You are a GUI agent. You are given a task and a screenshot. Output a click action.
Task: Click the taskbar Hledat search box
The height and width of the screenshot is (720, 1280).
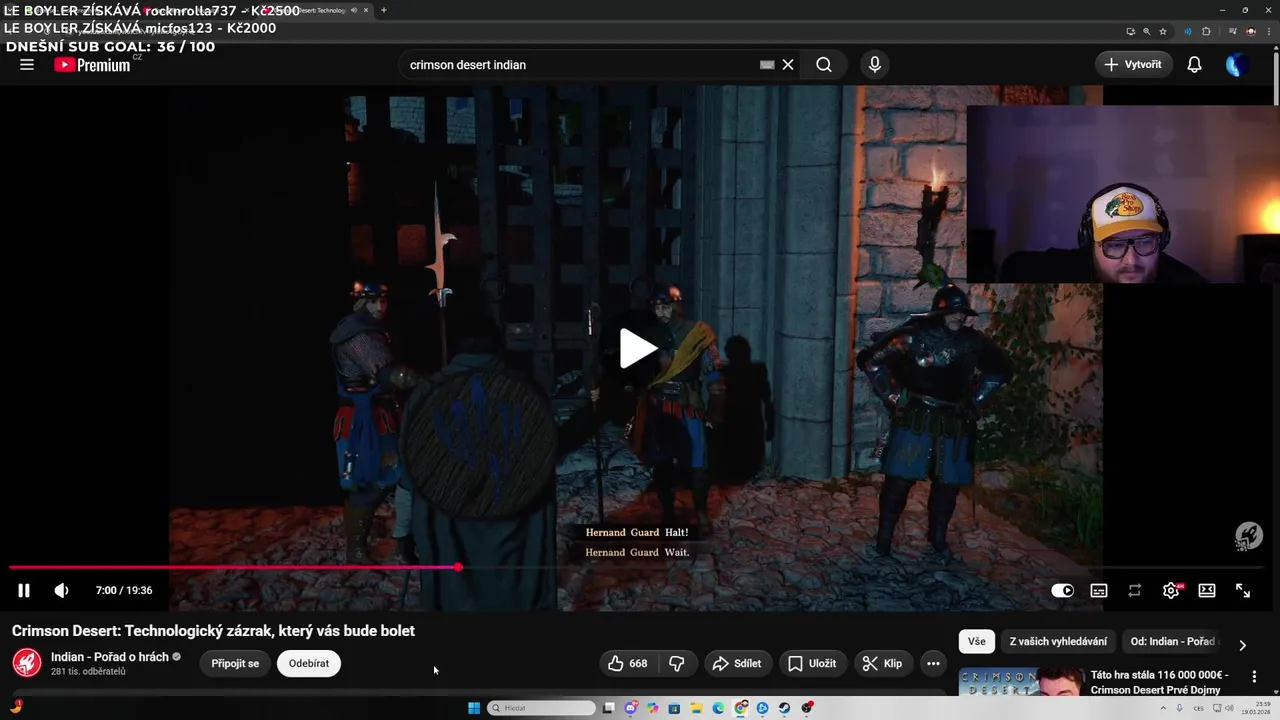coord(541,708)
